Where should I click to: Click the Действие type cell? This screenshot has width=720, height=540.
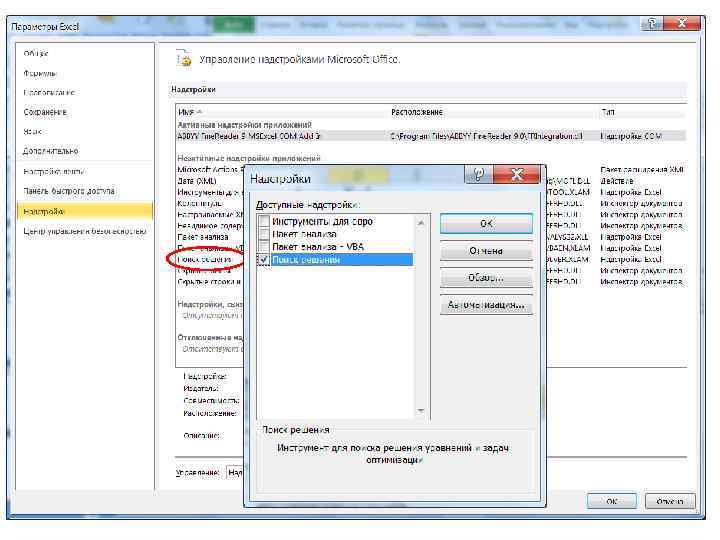coord(617,181)
